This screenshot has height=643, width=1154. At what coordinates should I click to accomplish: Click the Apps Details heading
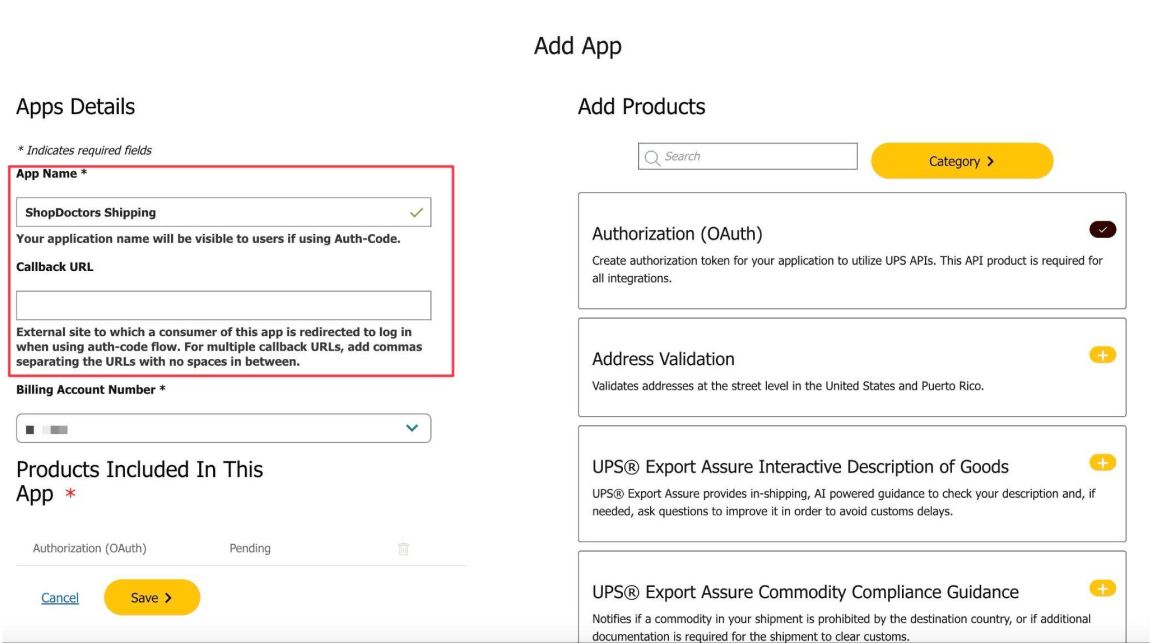[x=76, y=107]
